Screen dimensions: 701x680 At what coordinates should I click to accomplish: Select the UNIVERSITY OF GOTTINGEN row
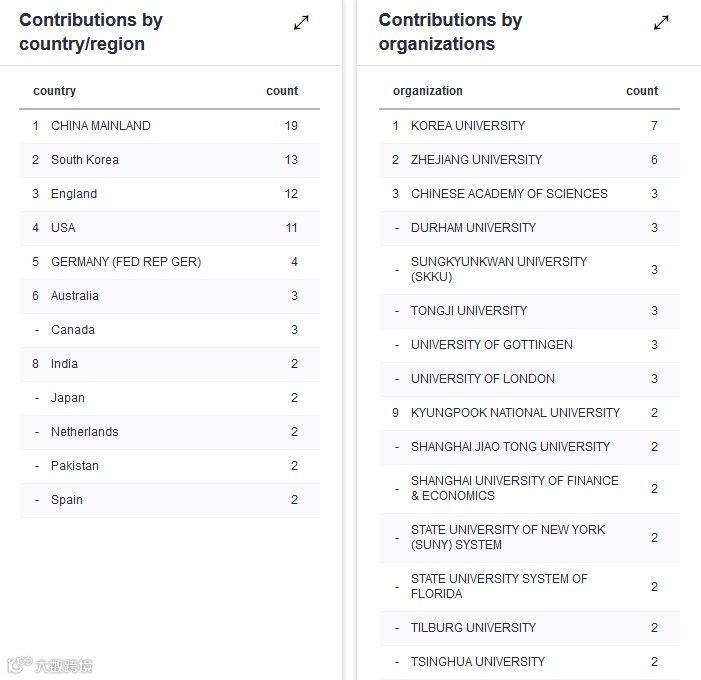(x=492, y=345)
